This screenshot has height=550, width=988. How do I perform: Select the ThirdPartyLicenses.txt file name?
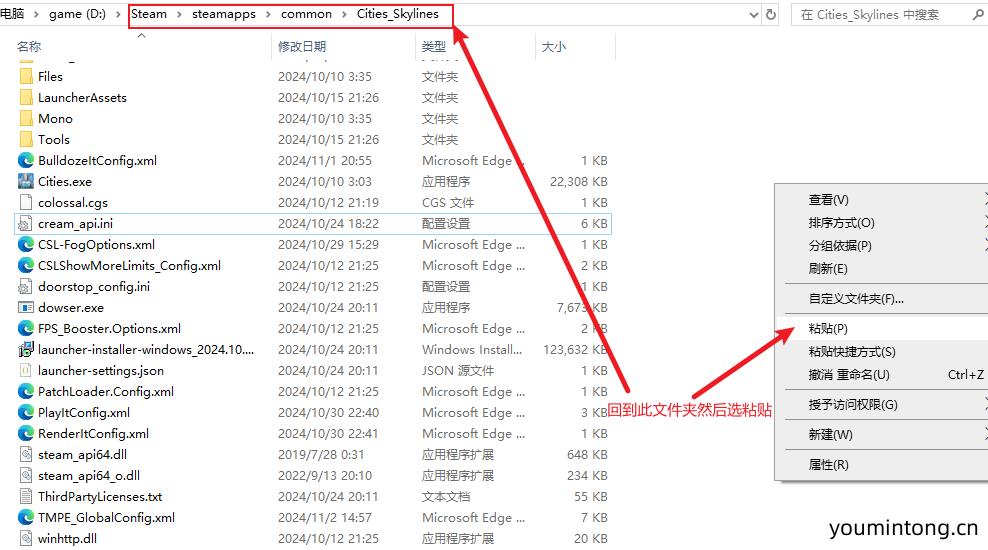point(100,496)
